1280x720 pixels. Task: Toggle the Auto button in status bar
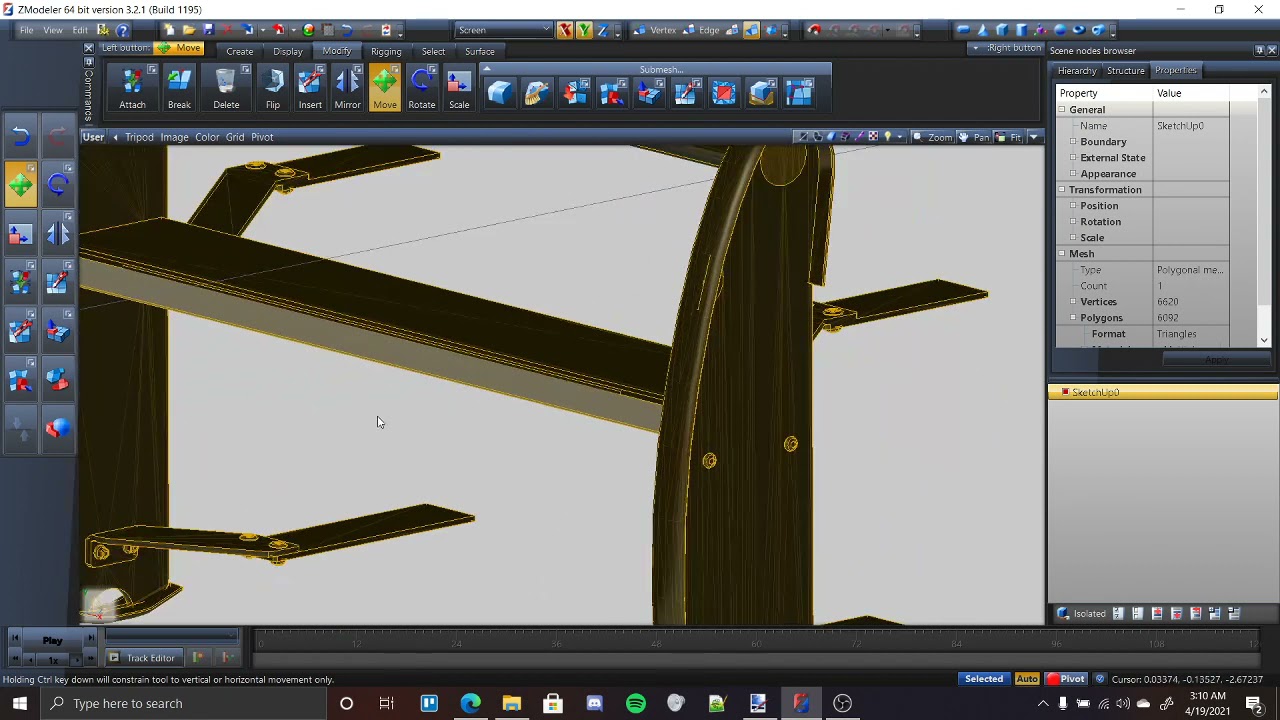pyautogui.click(x=1027, y=679)
